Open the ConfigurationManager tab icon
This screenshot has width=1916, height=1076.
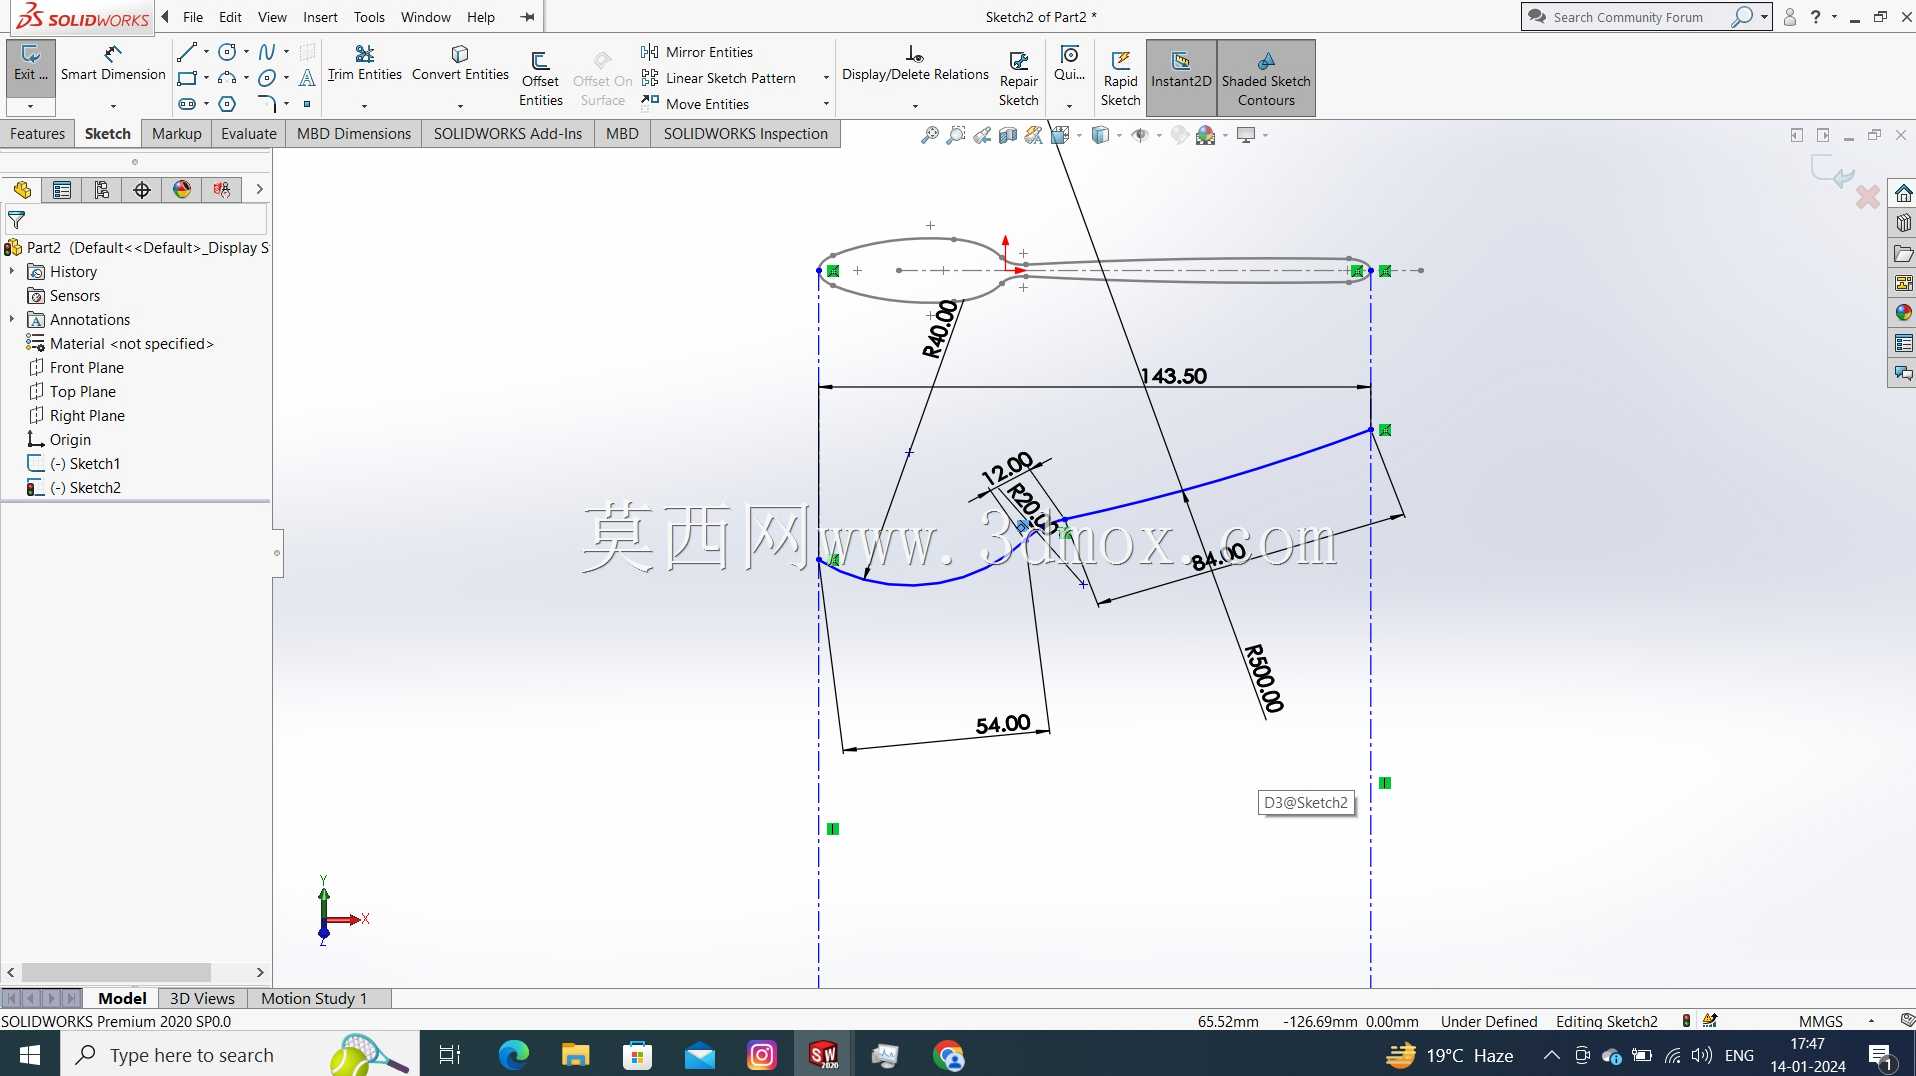click(102, 189)
